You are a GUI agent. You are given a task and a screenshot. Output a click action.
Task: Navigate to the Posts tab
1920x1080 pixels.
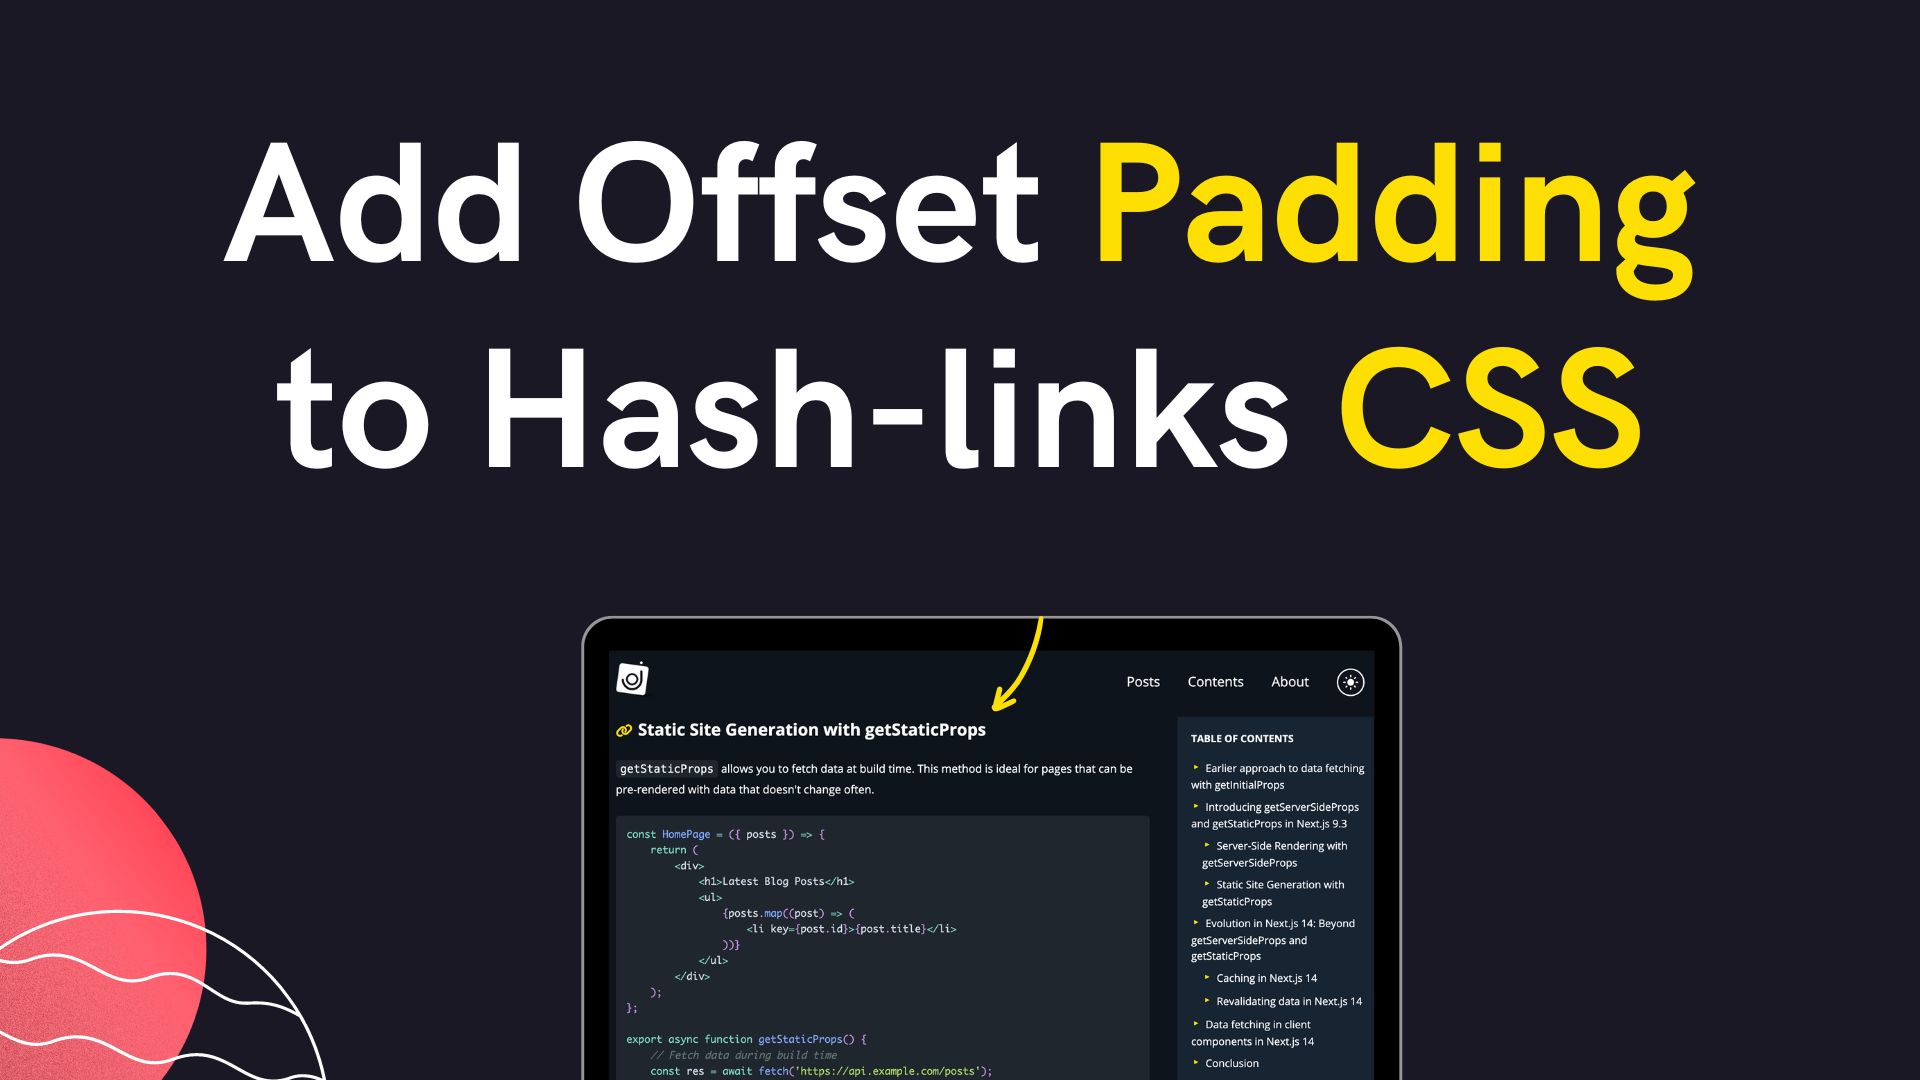(x=1142, y=680)
